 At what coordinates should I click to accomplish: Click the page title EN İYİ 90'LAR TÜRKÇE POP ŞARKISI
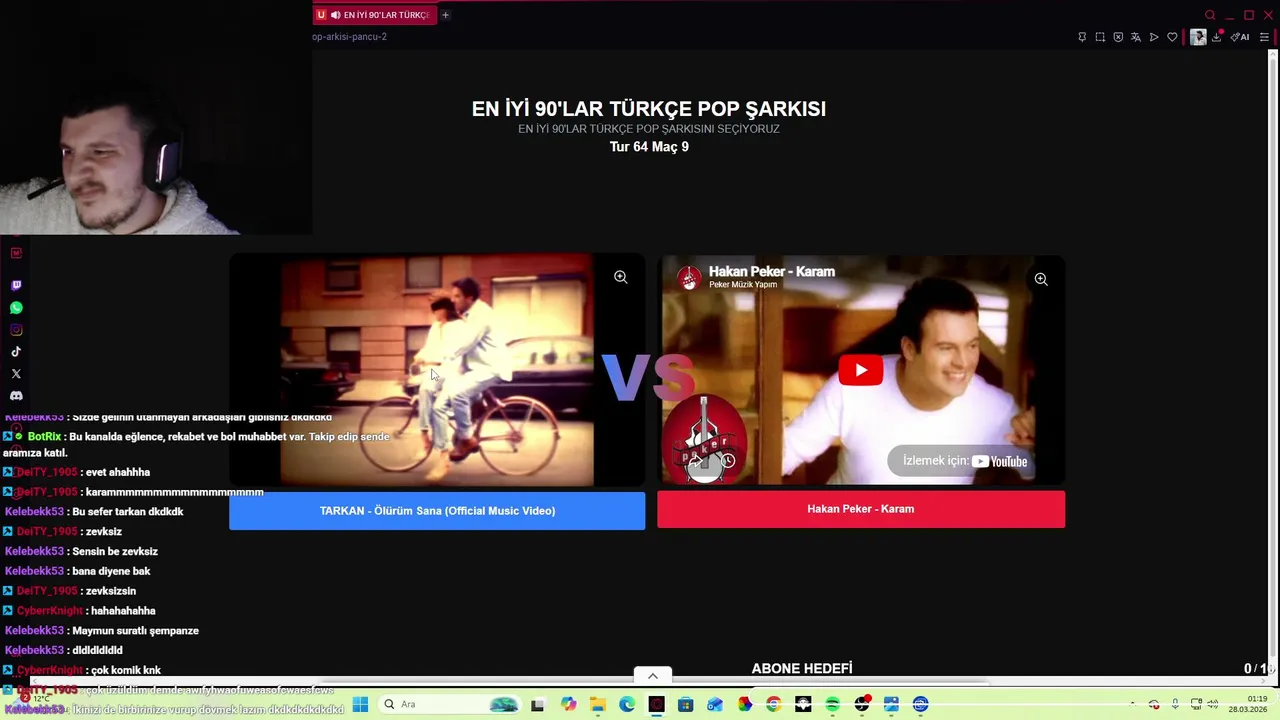coord(649,109)
